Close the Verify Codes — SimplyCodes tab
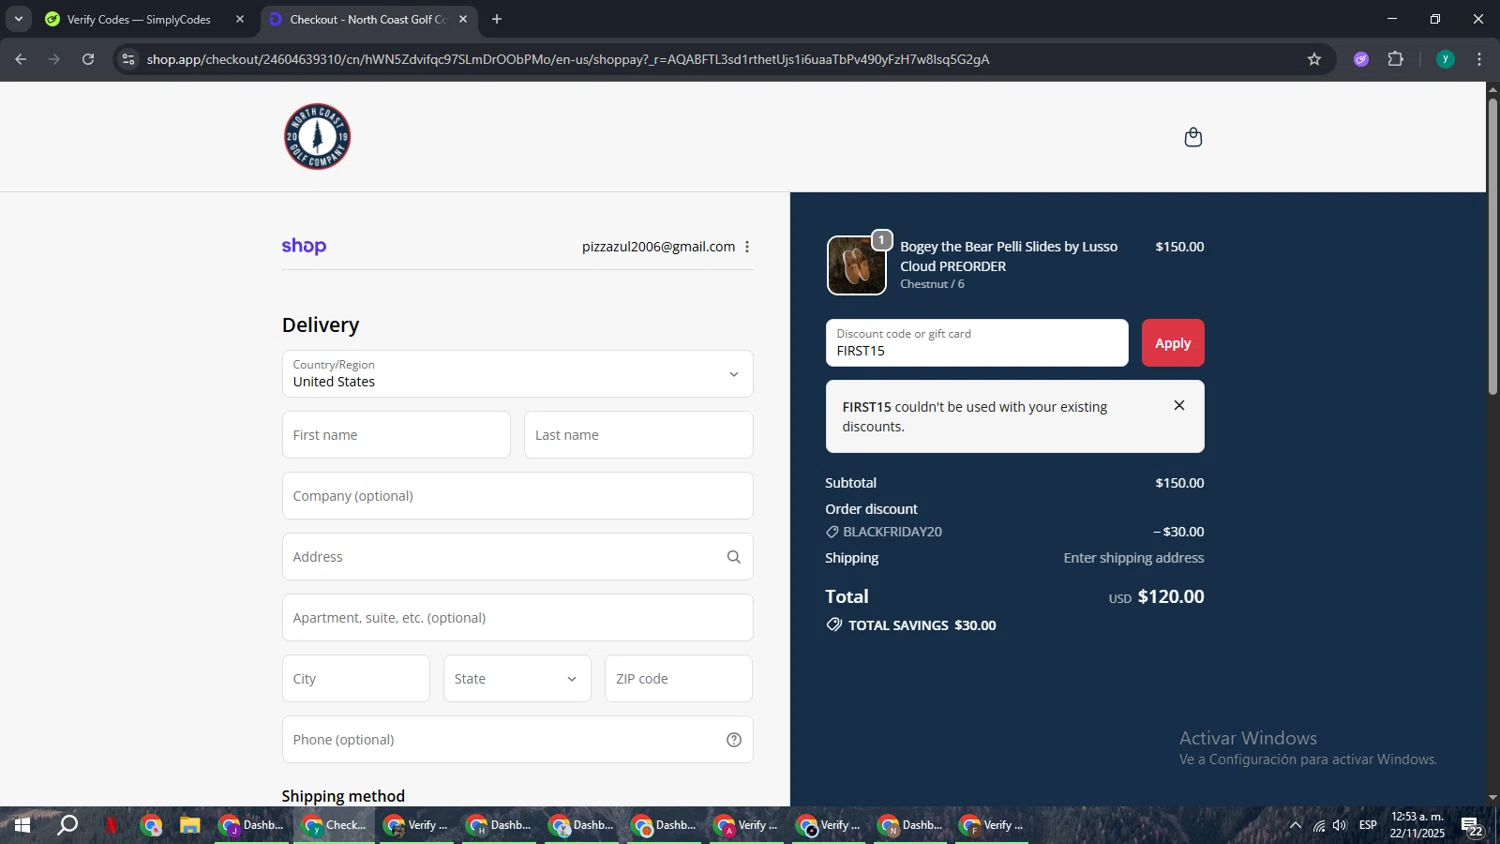Viewport: 1500px width, 844px height. (240, 19)
